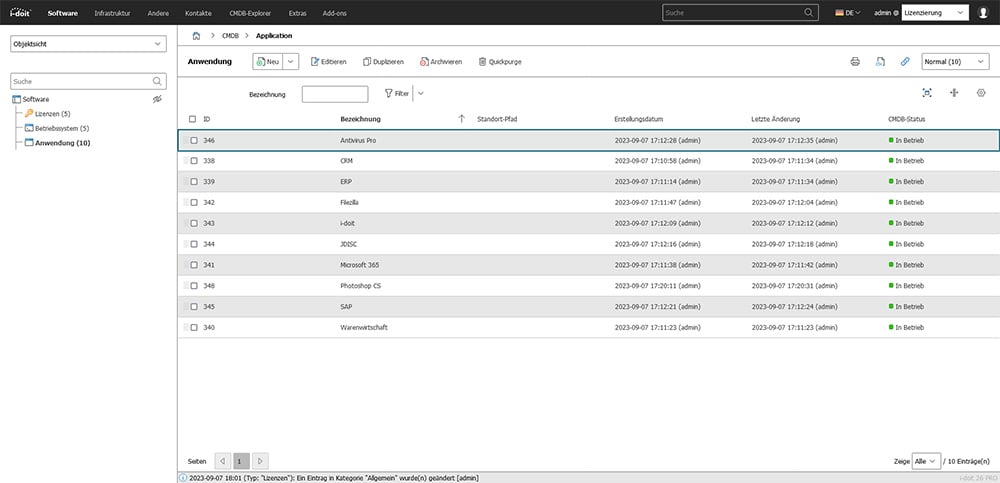Toggle hidden eye icon next to Software
This screenshot has height=483, width=1000.
click(x=158, y=99)
